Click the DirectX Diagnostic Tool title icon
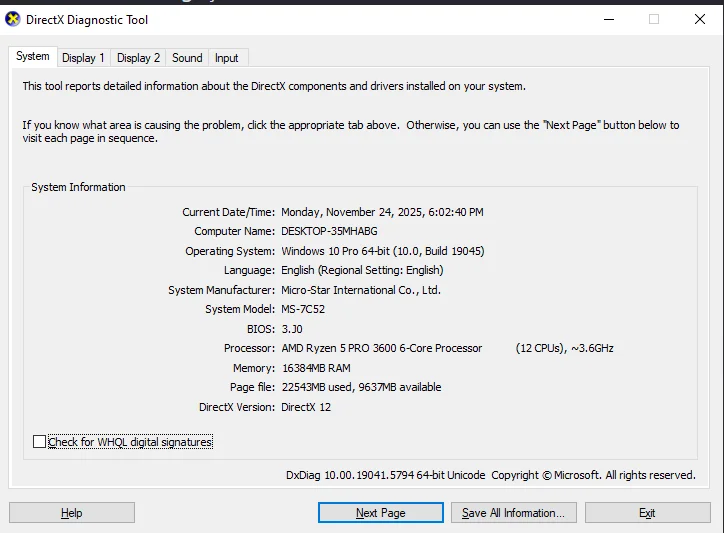 pos(12,19)
